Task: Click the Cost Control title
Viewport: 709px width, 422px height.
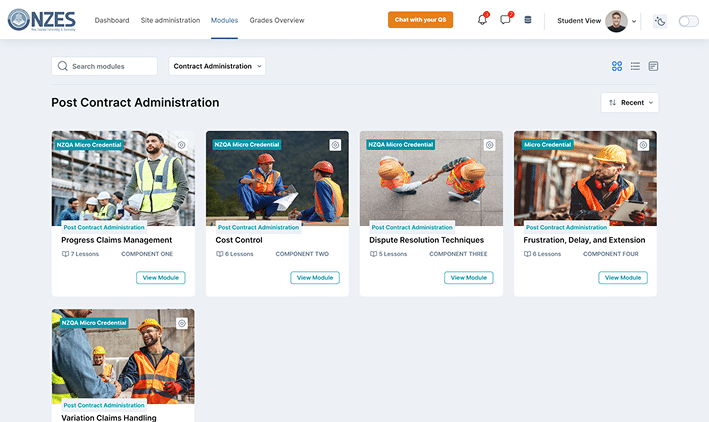Action: [x=239, y=240]
